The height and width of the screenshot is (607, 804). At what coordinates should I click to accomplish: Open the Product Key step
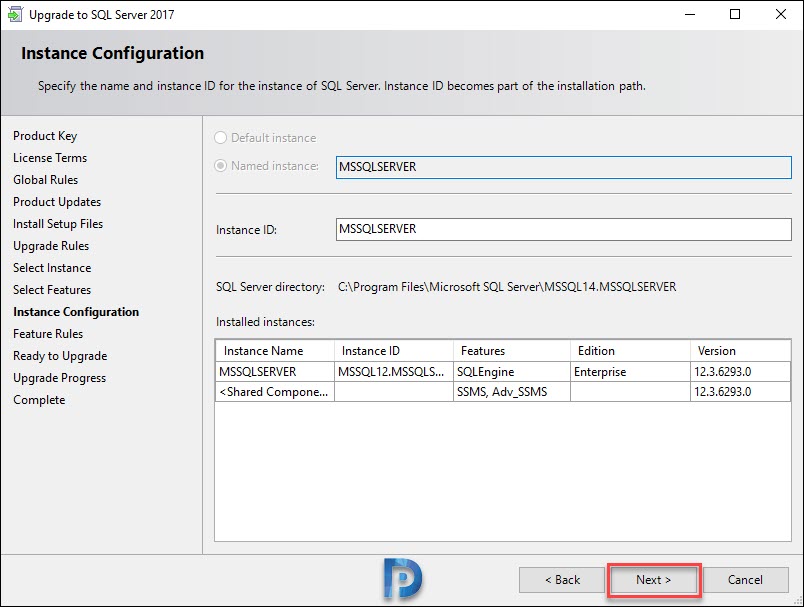(45, 136)
